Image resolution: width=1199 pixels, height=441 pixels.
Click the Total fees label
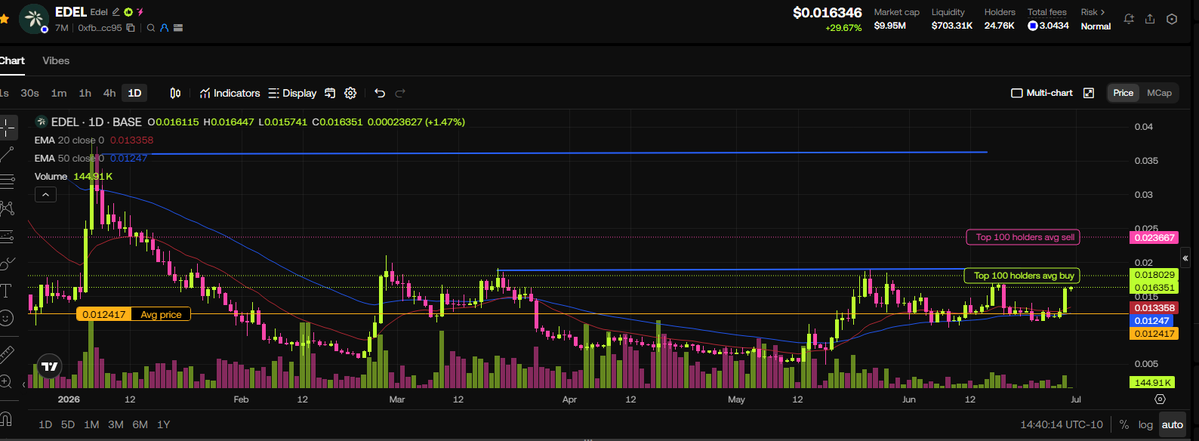click(1047, 12)
